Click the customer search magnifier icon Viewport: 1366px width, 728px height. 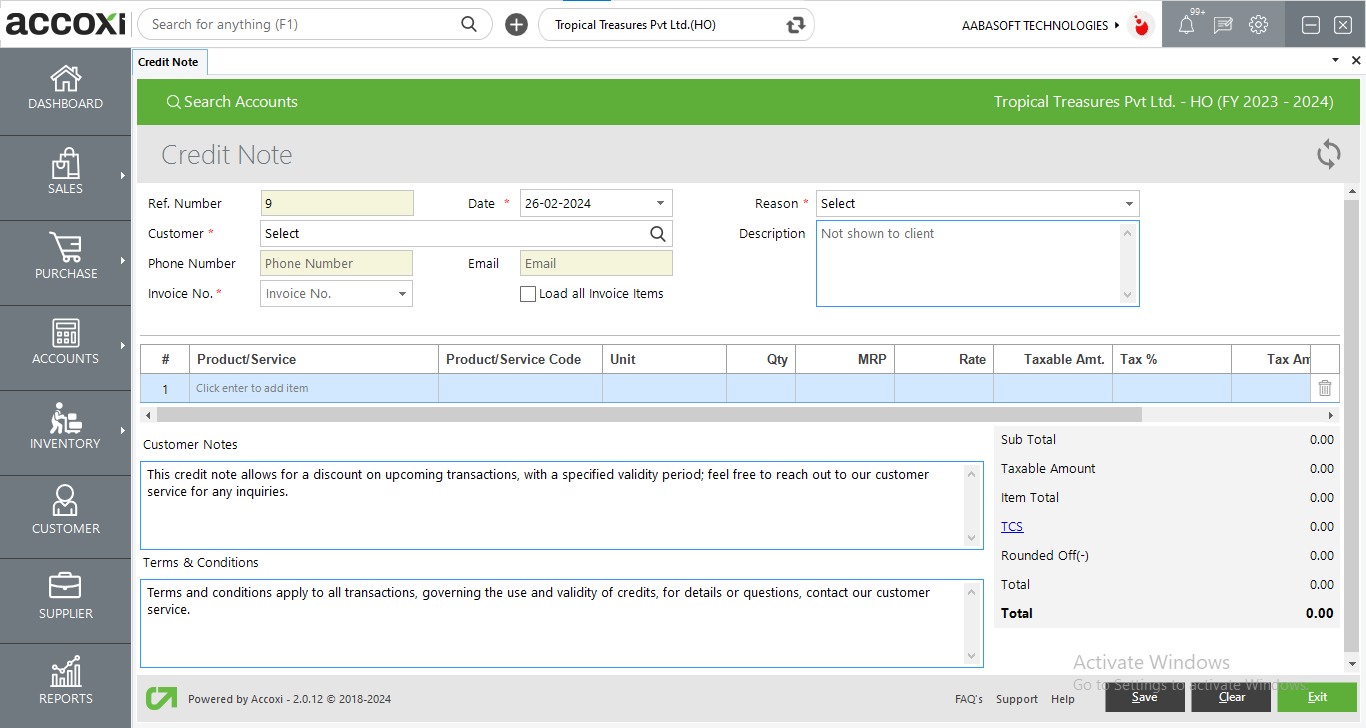pos(657,234)
